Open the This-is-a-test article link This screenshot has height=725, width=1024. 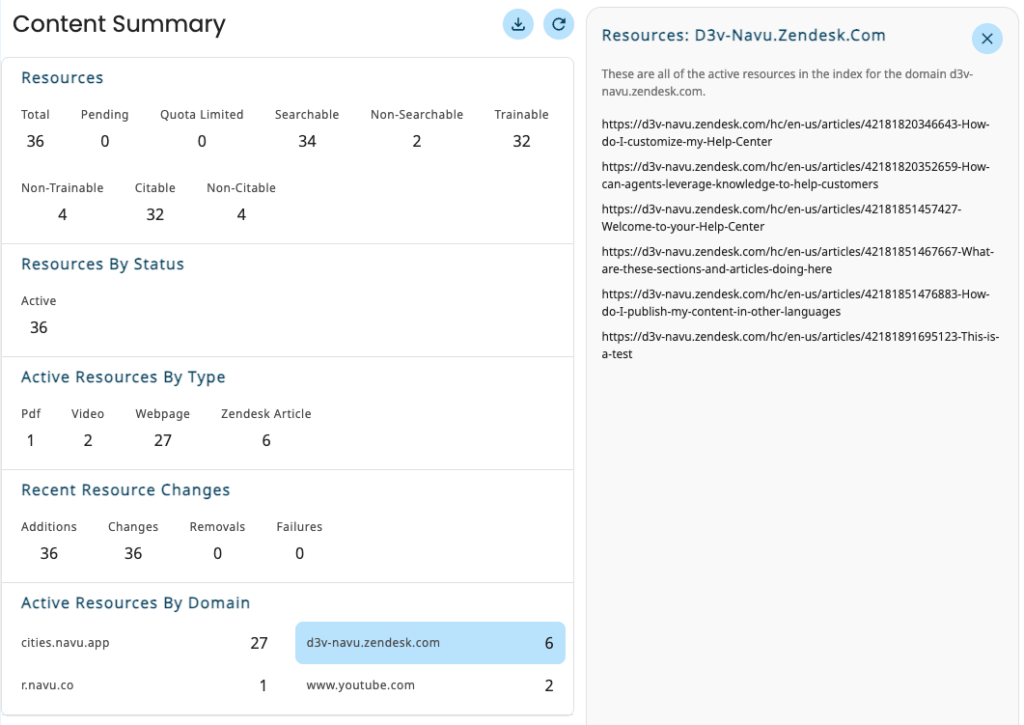click(800, 345)
